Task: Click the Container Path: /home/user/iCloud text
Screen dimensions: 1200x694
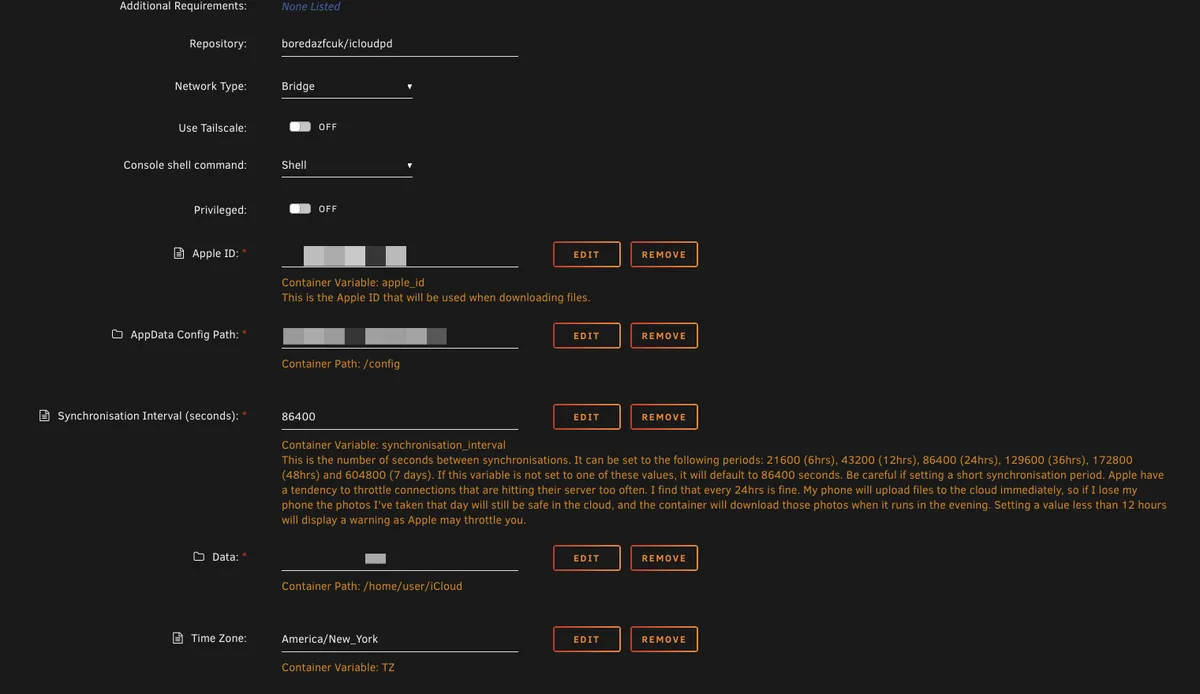Action: 372,586
